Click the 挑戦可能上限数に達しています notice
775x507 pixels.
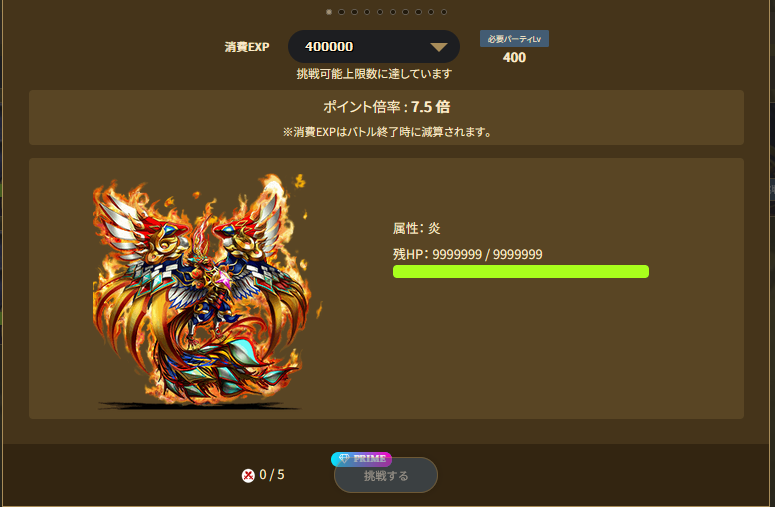pos(374,74)
